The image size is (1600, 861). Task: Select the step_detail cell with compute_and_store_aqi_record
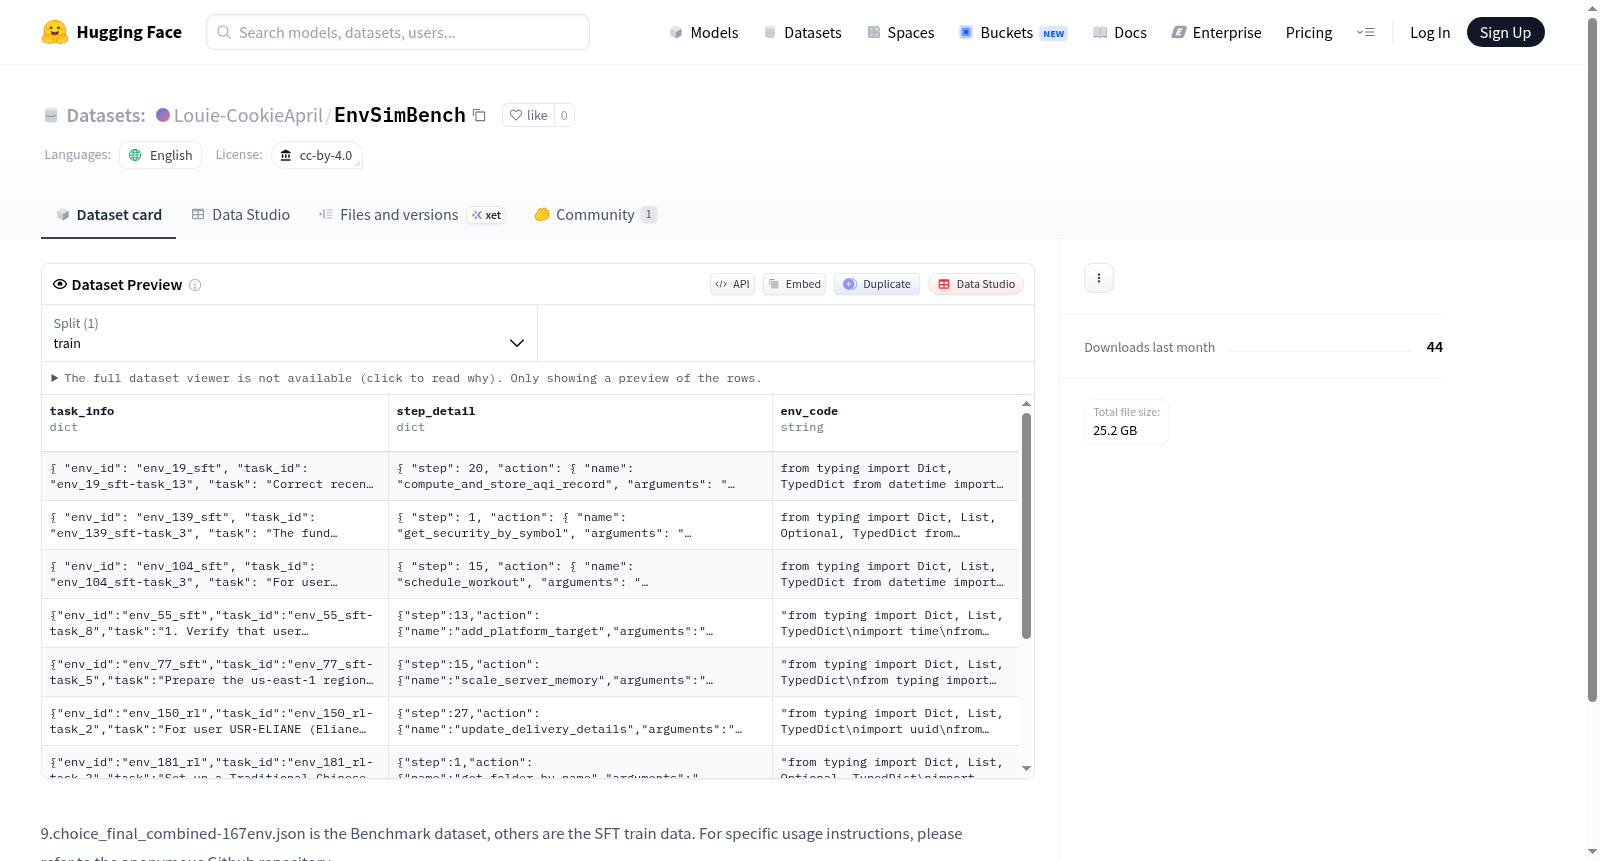click(580, 476)
